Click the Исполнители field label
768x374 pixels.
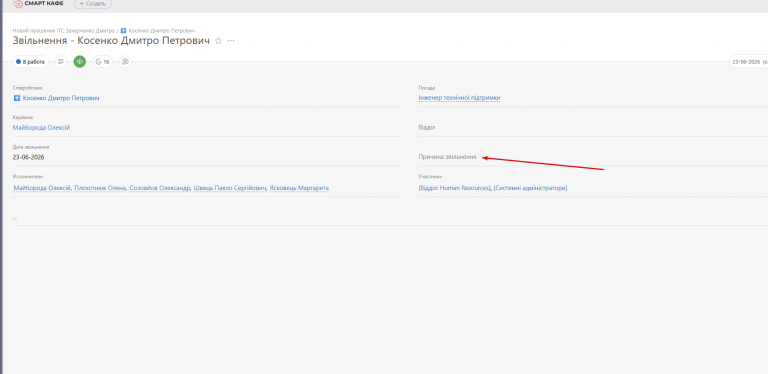point(28,176)
